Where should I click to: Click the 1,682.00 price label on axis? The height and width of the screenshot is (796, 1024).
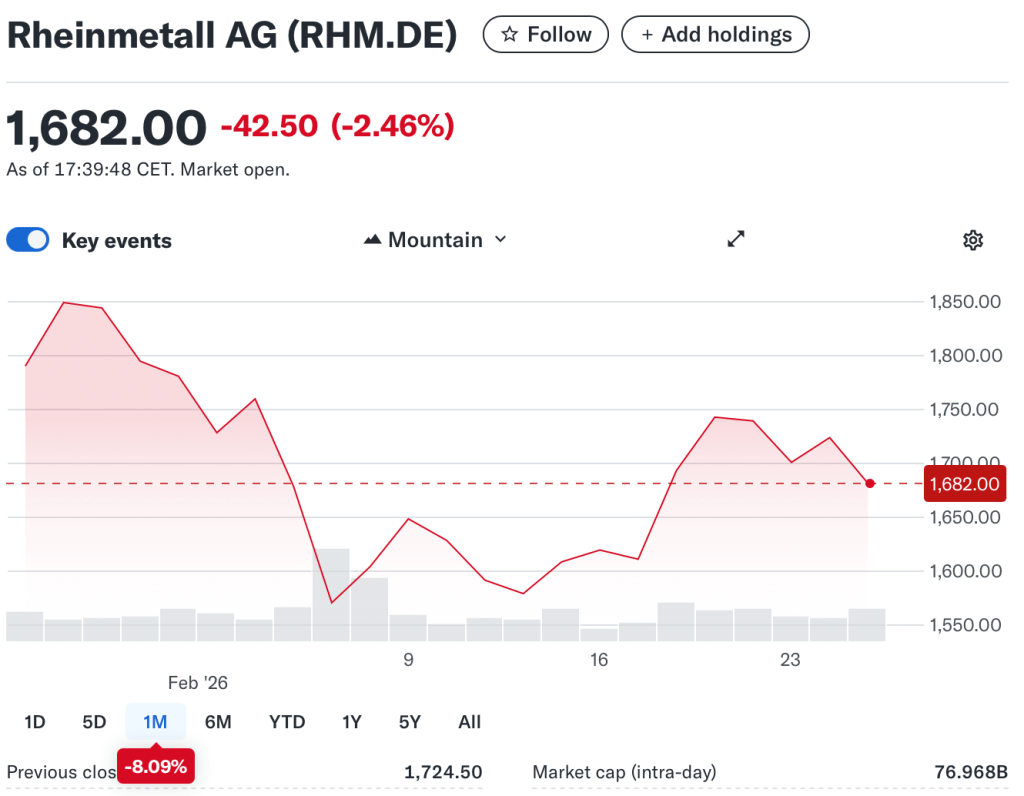point(964,484)
